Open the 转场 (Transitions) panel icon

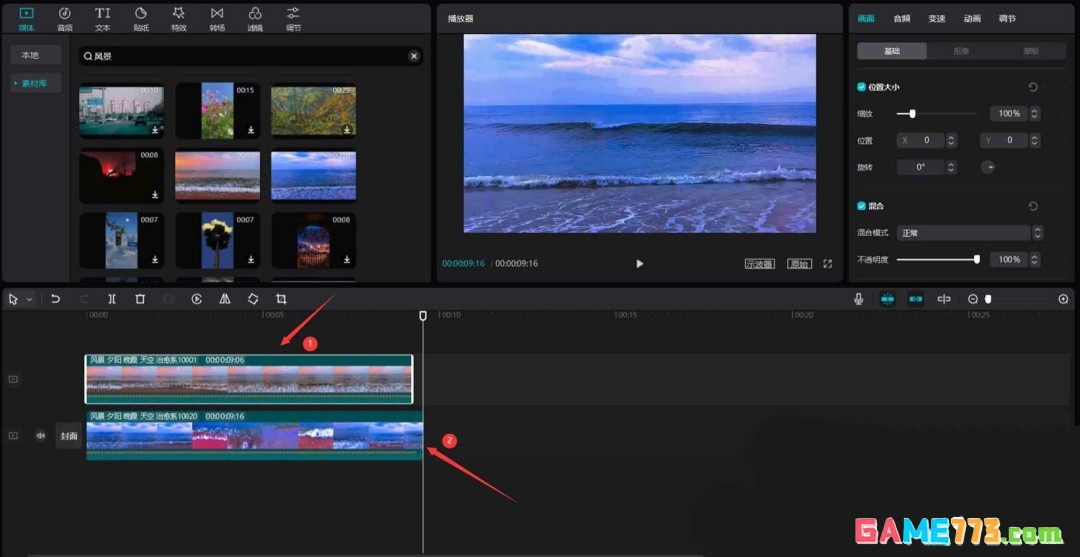[217, 17]
